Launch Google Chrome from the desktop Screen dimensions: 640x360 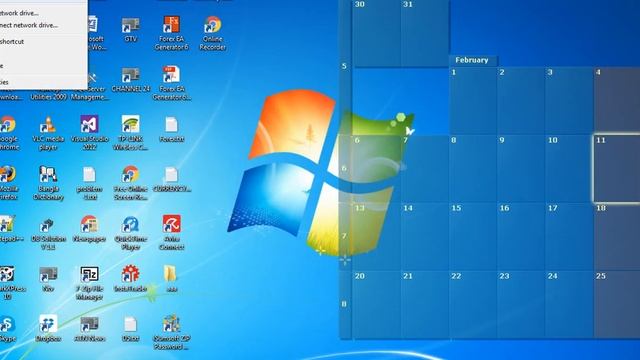click(8, 133)
